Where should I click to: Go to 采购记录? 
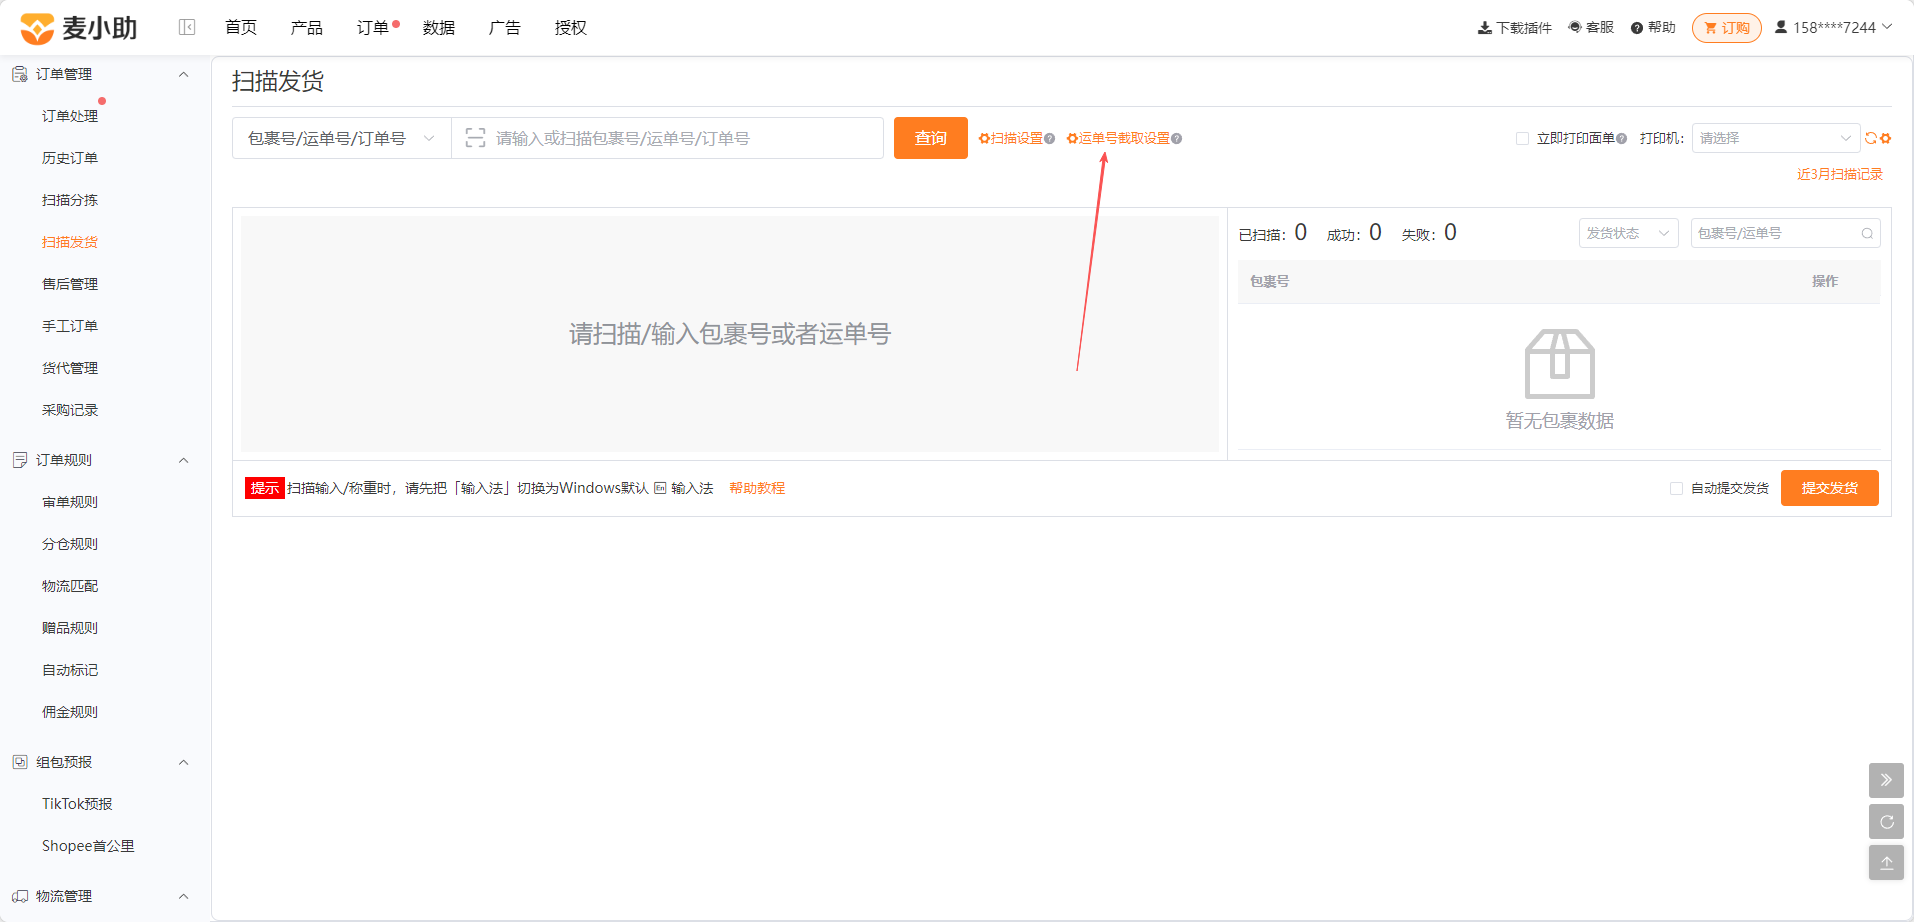(70, 410)
